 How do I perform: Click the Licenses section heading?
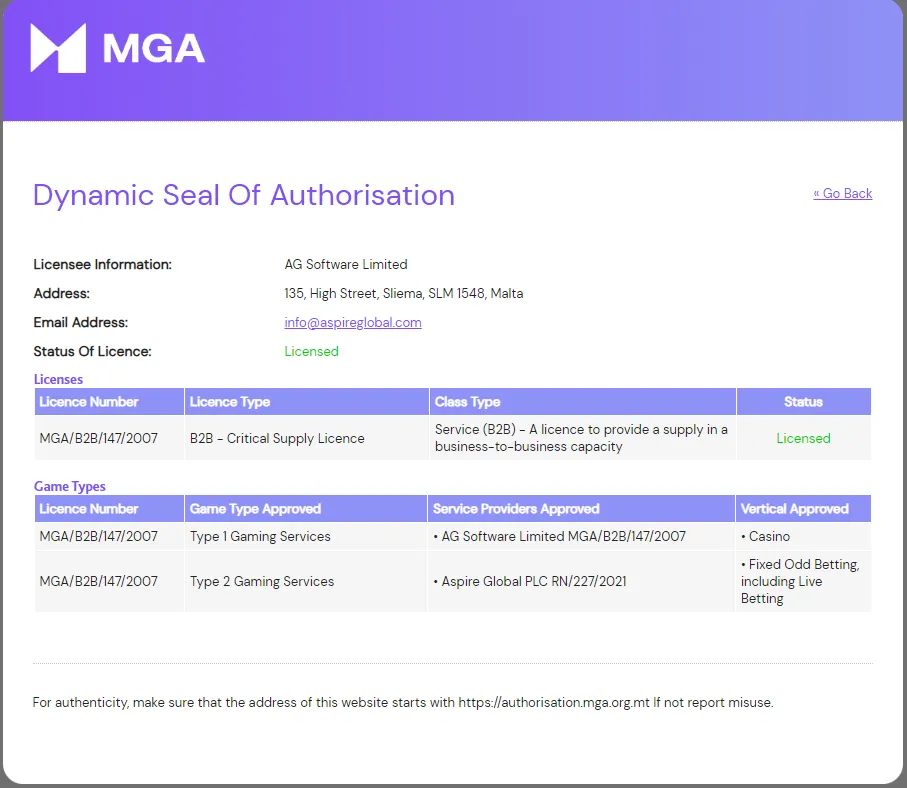tap(58, 379)
